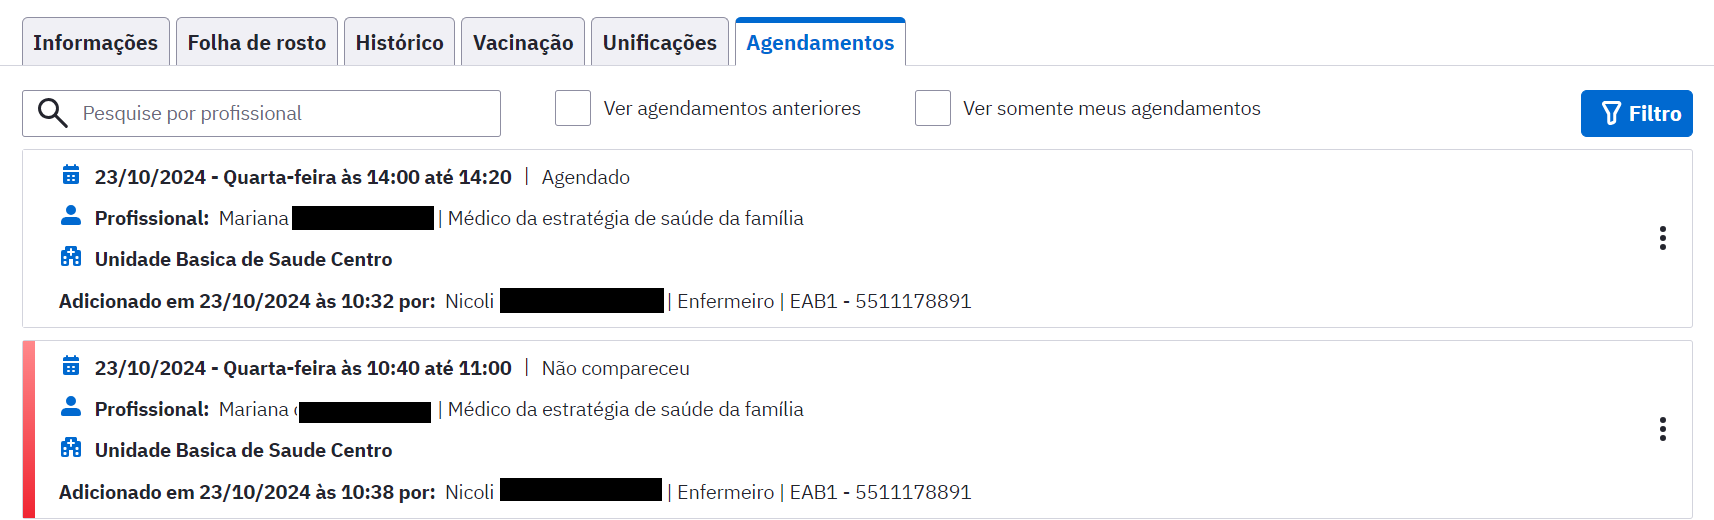Select the Agendamentos tab
This screenshot has width=1714, height=520.
tap(820, 42)
